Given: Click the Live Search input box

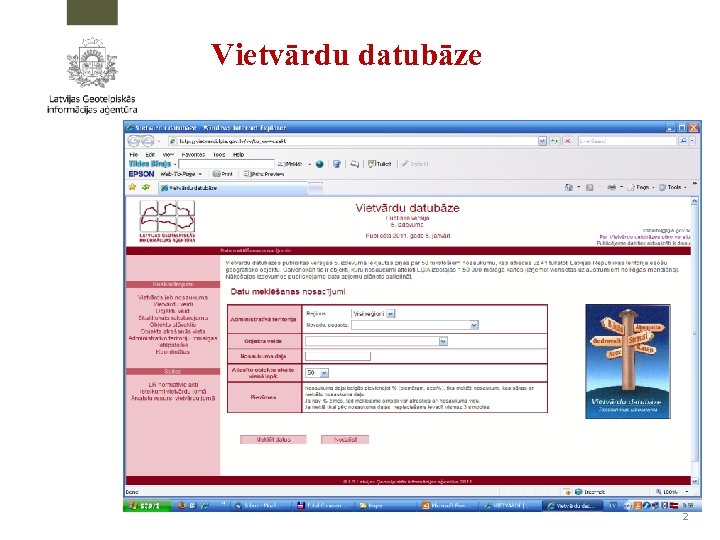Looking at the screenshot, I should click(628, 141).
